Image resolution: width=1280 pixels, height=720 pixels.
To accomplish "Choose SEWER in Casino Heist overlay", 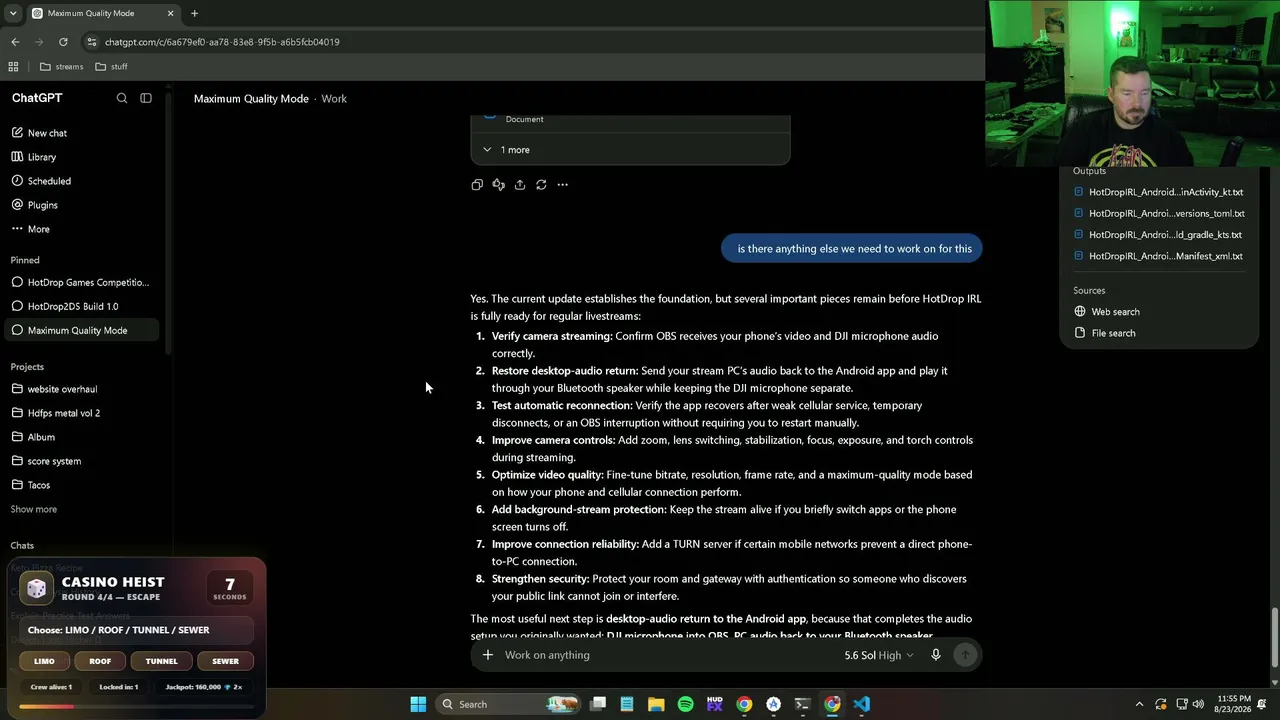I will point(225,661).
